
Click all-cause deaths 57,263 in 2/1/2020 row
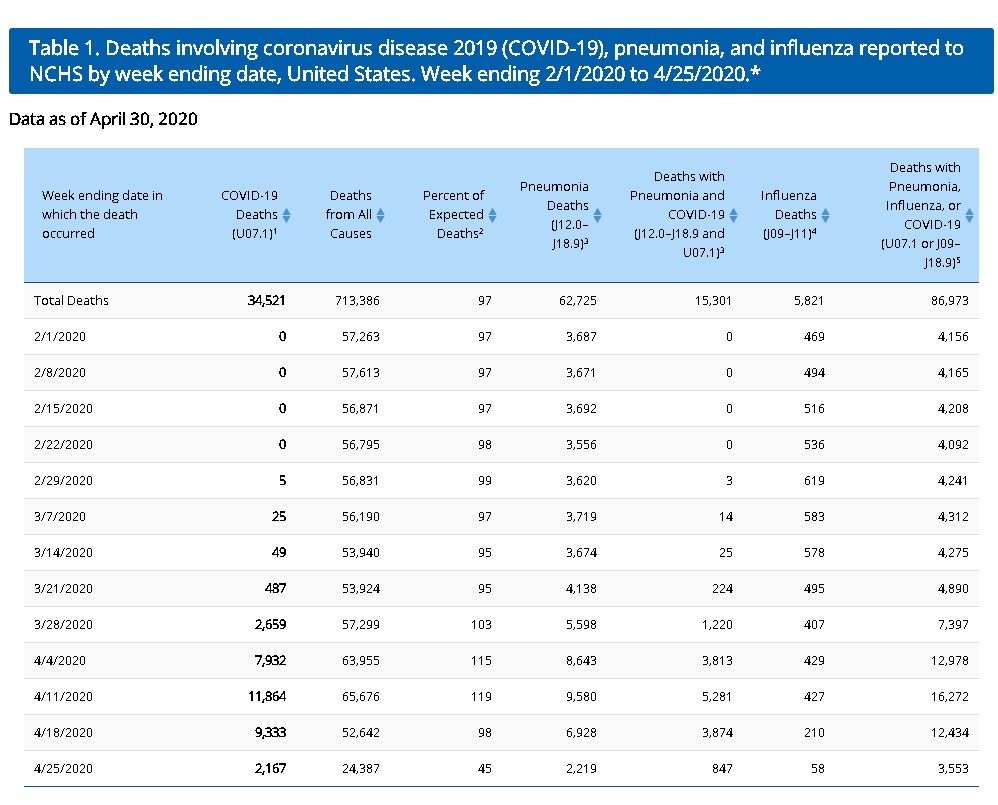coord(360,337)
